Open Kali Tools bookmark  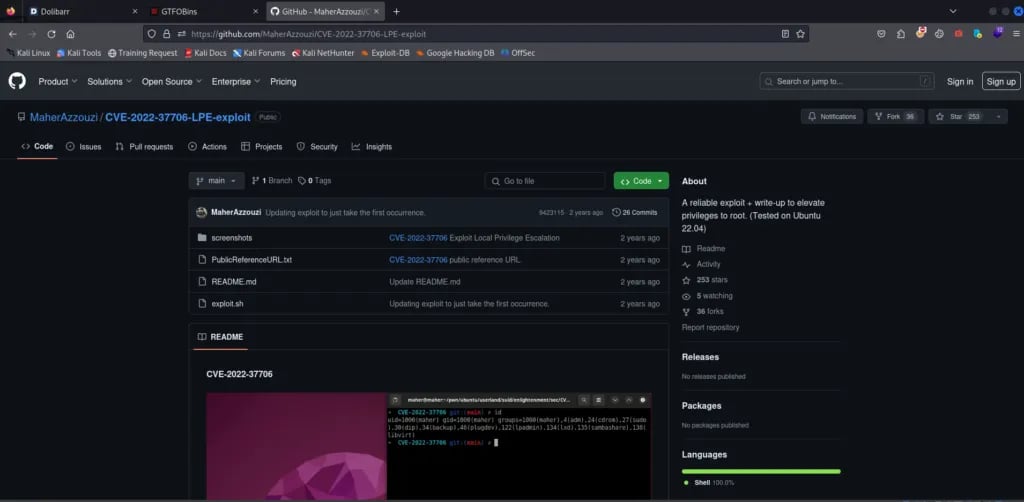point(78,53)
